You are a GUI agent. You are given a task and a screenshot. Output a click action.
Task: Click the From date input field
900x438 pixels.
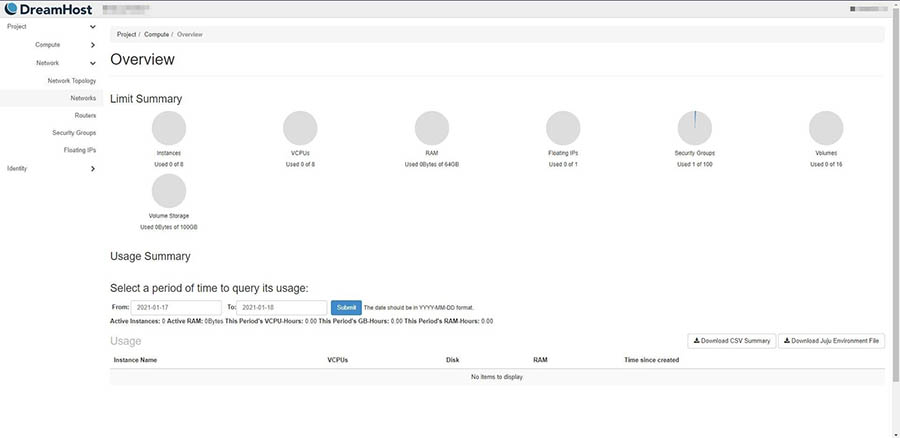[x=176, y=307]
